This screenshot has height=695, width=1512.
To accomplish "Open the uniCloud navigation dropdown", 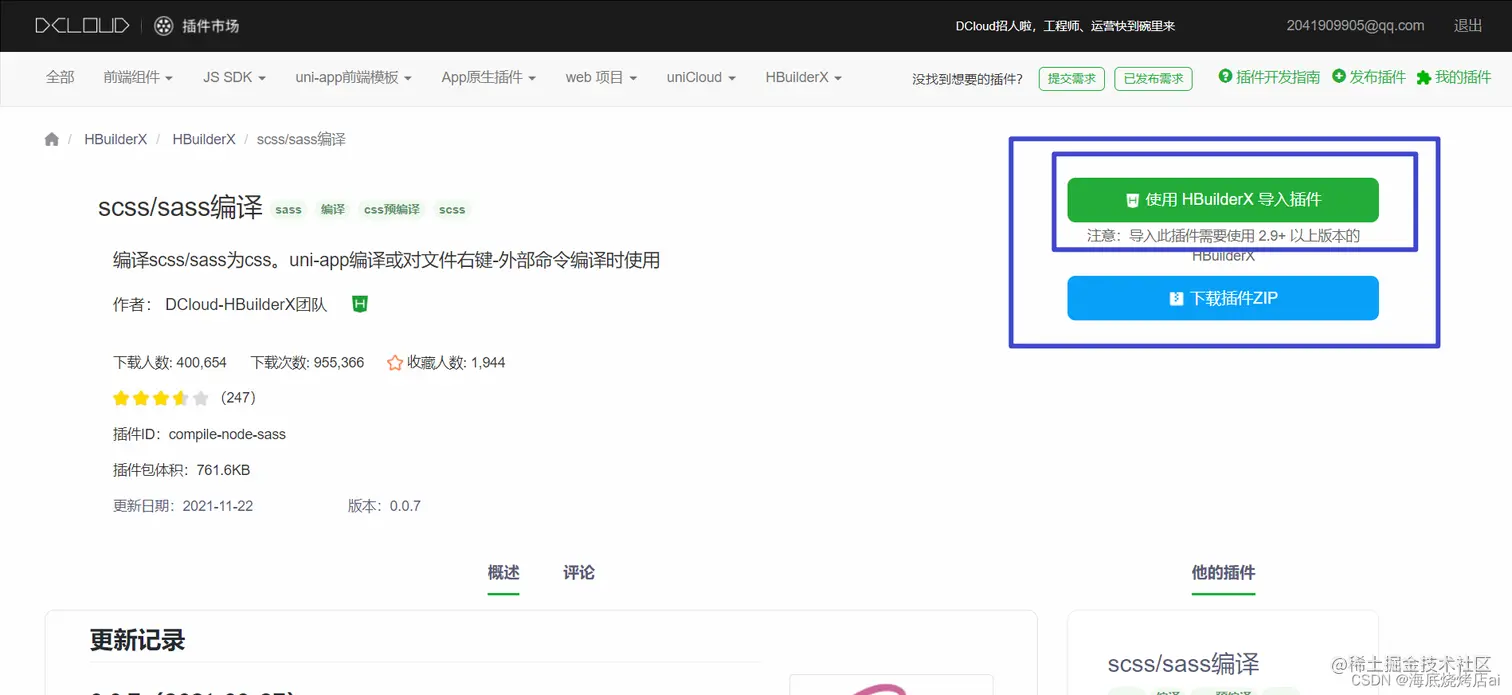I will tap(700, 76).
